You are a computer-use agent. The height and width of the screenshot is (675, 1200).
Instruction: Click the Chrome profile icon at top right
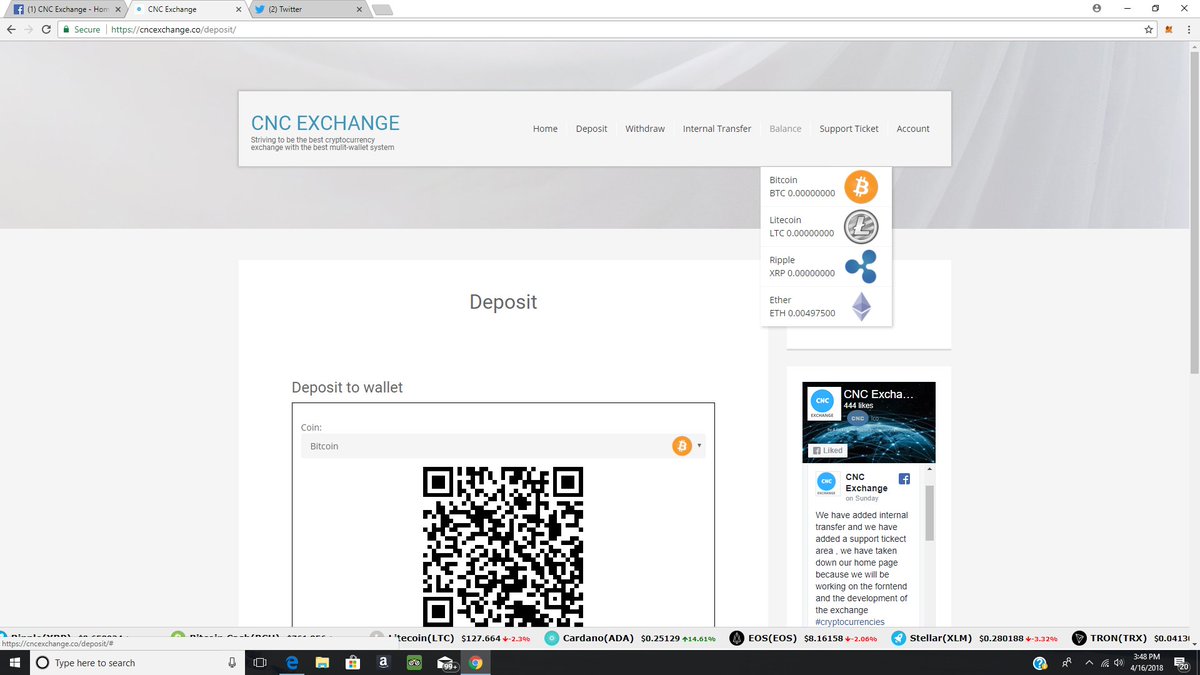[1097, 7]
